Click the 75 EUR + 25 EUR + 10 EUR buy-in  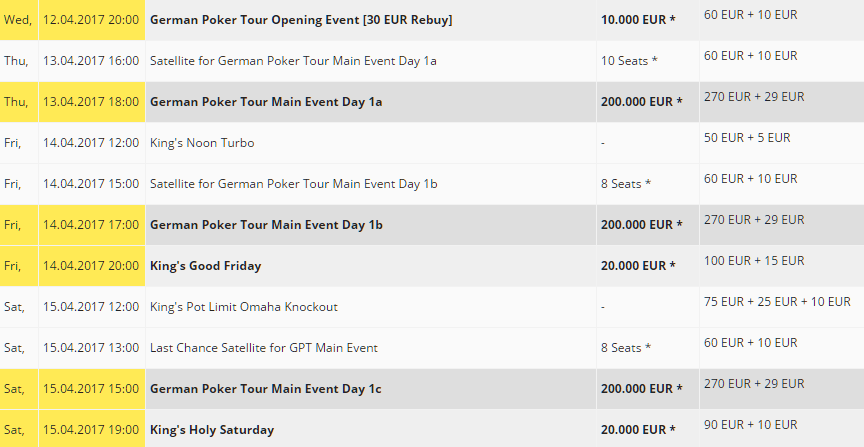pyautogui.click(x=777, y=301)
